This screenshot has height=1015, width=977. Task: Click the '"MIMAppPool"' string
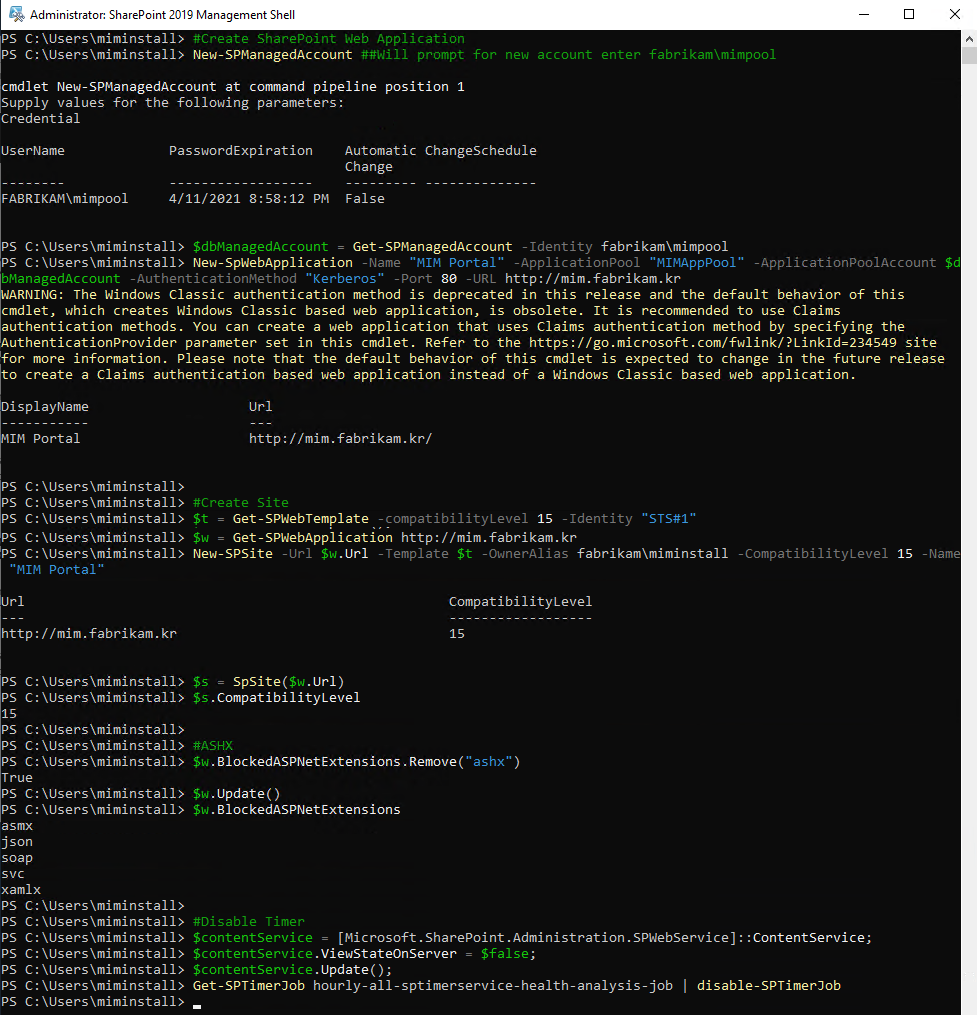[x=696, y=263]
